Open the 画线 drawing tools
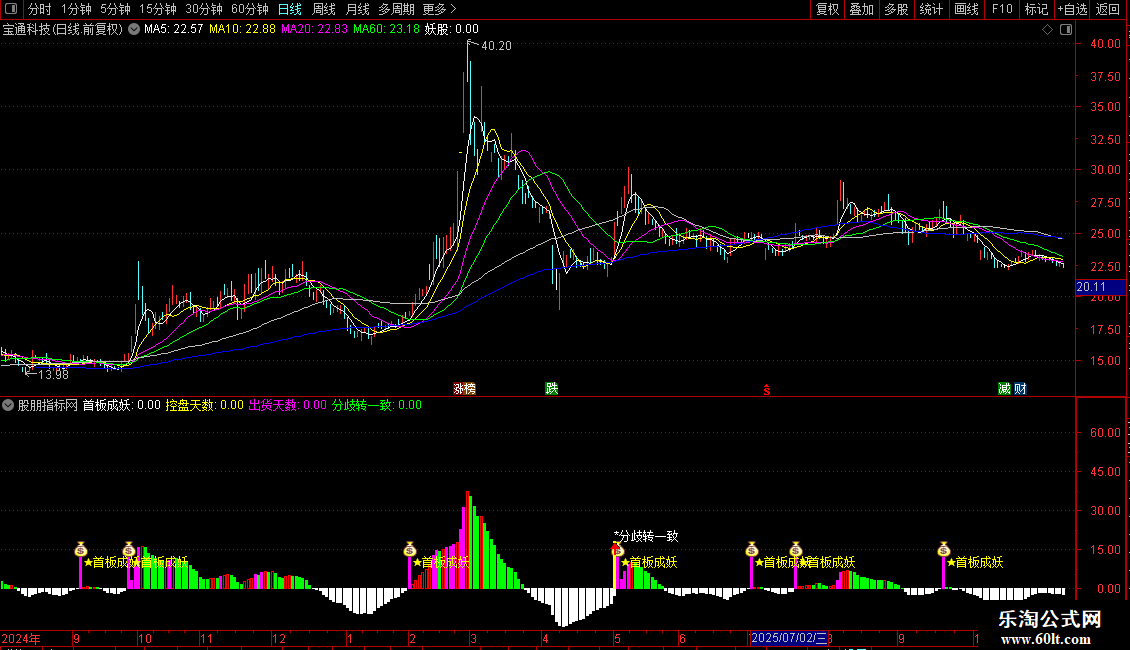 click(x=966, y=9)
